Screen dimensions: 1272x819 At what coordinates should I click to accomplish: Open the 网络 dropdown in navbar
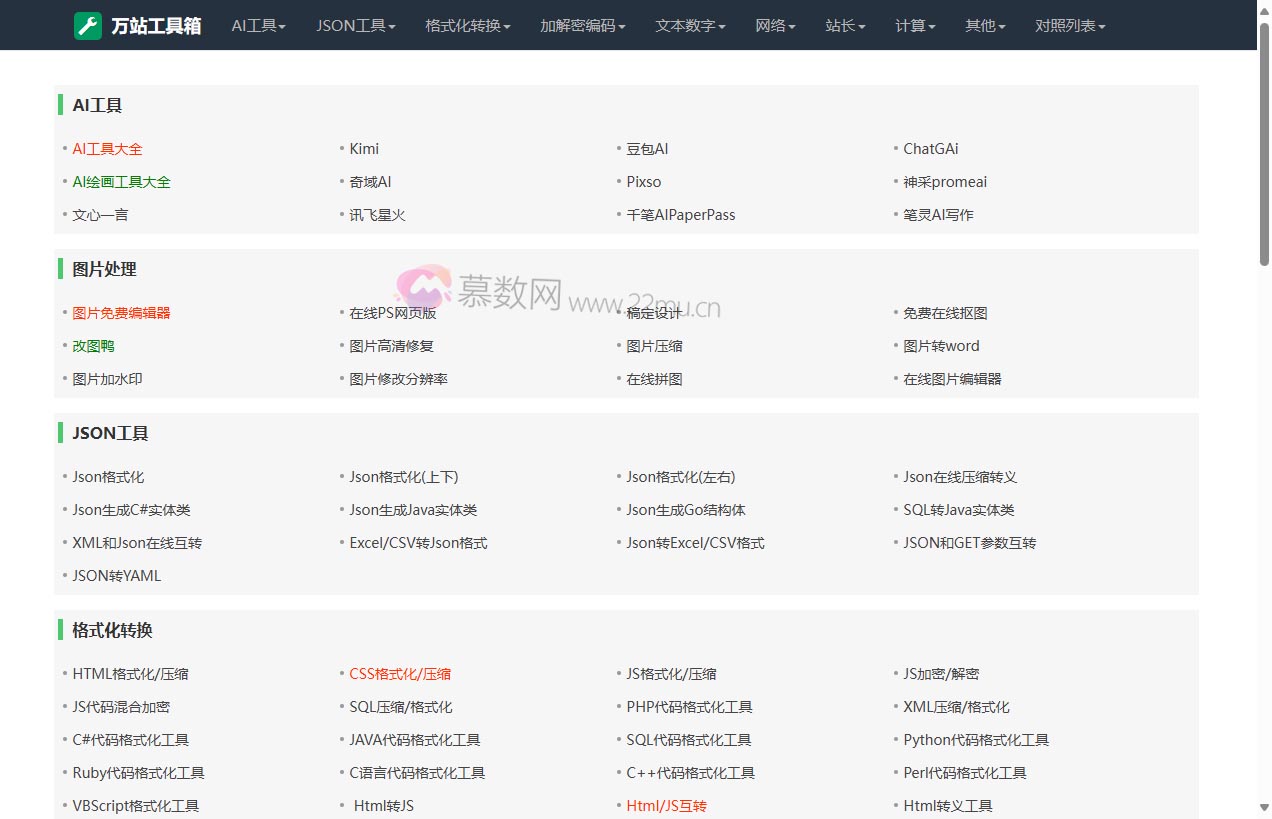(775, 25)
